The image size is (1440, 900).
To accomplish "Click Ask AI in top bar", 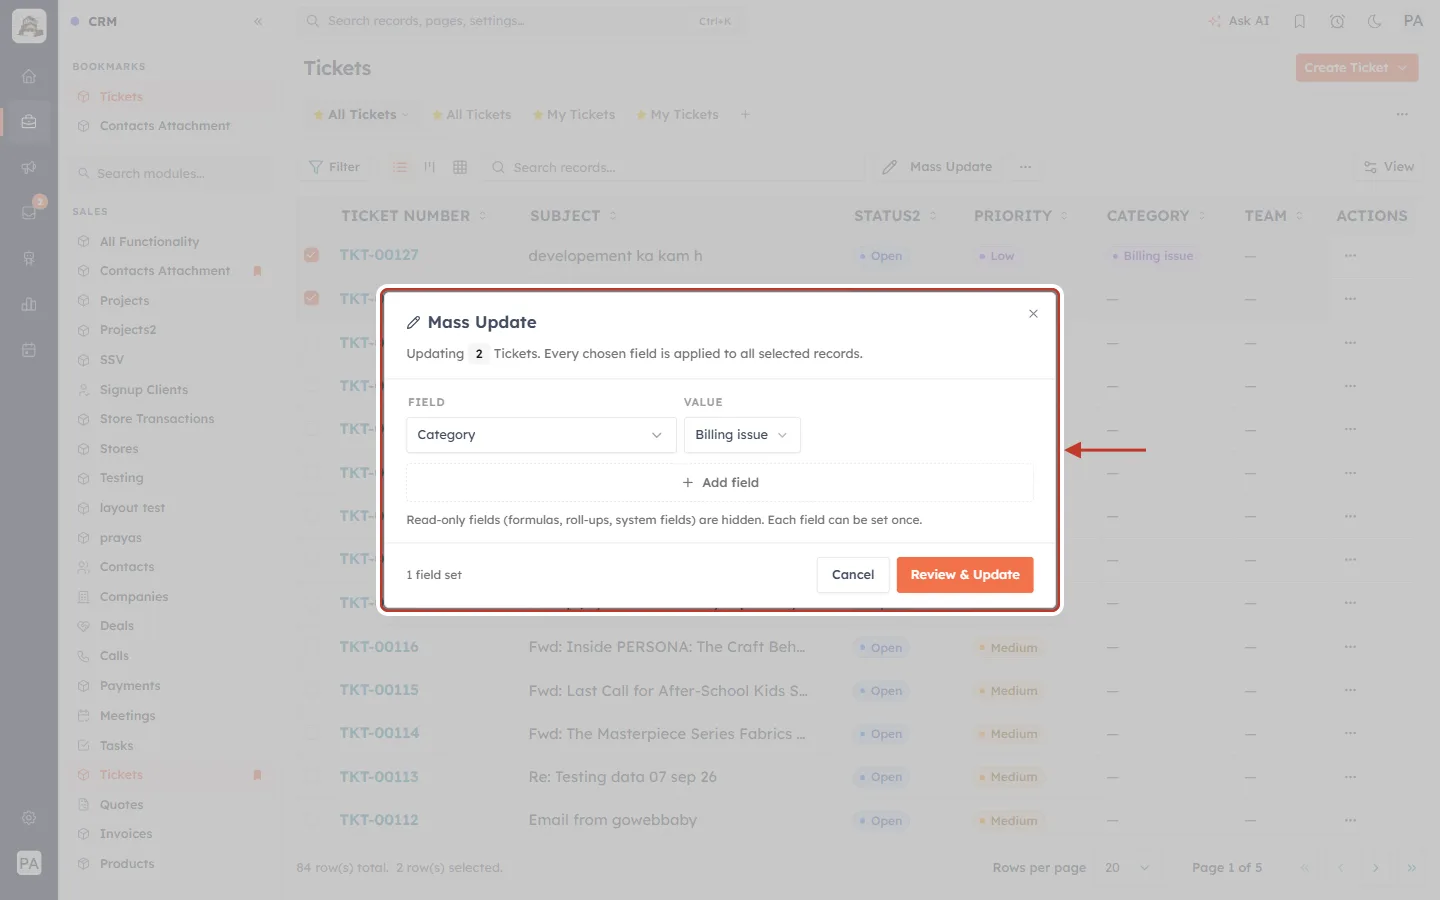I will coord(1239,21).
